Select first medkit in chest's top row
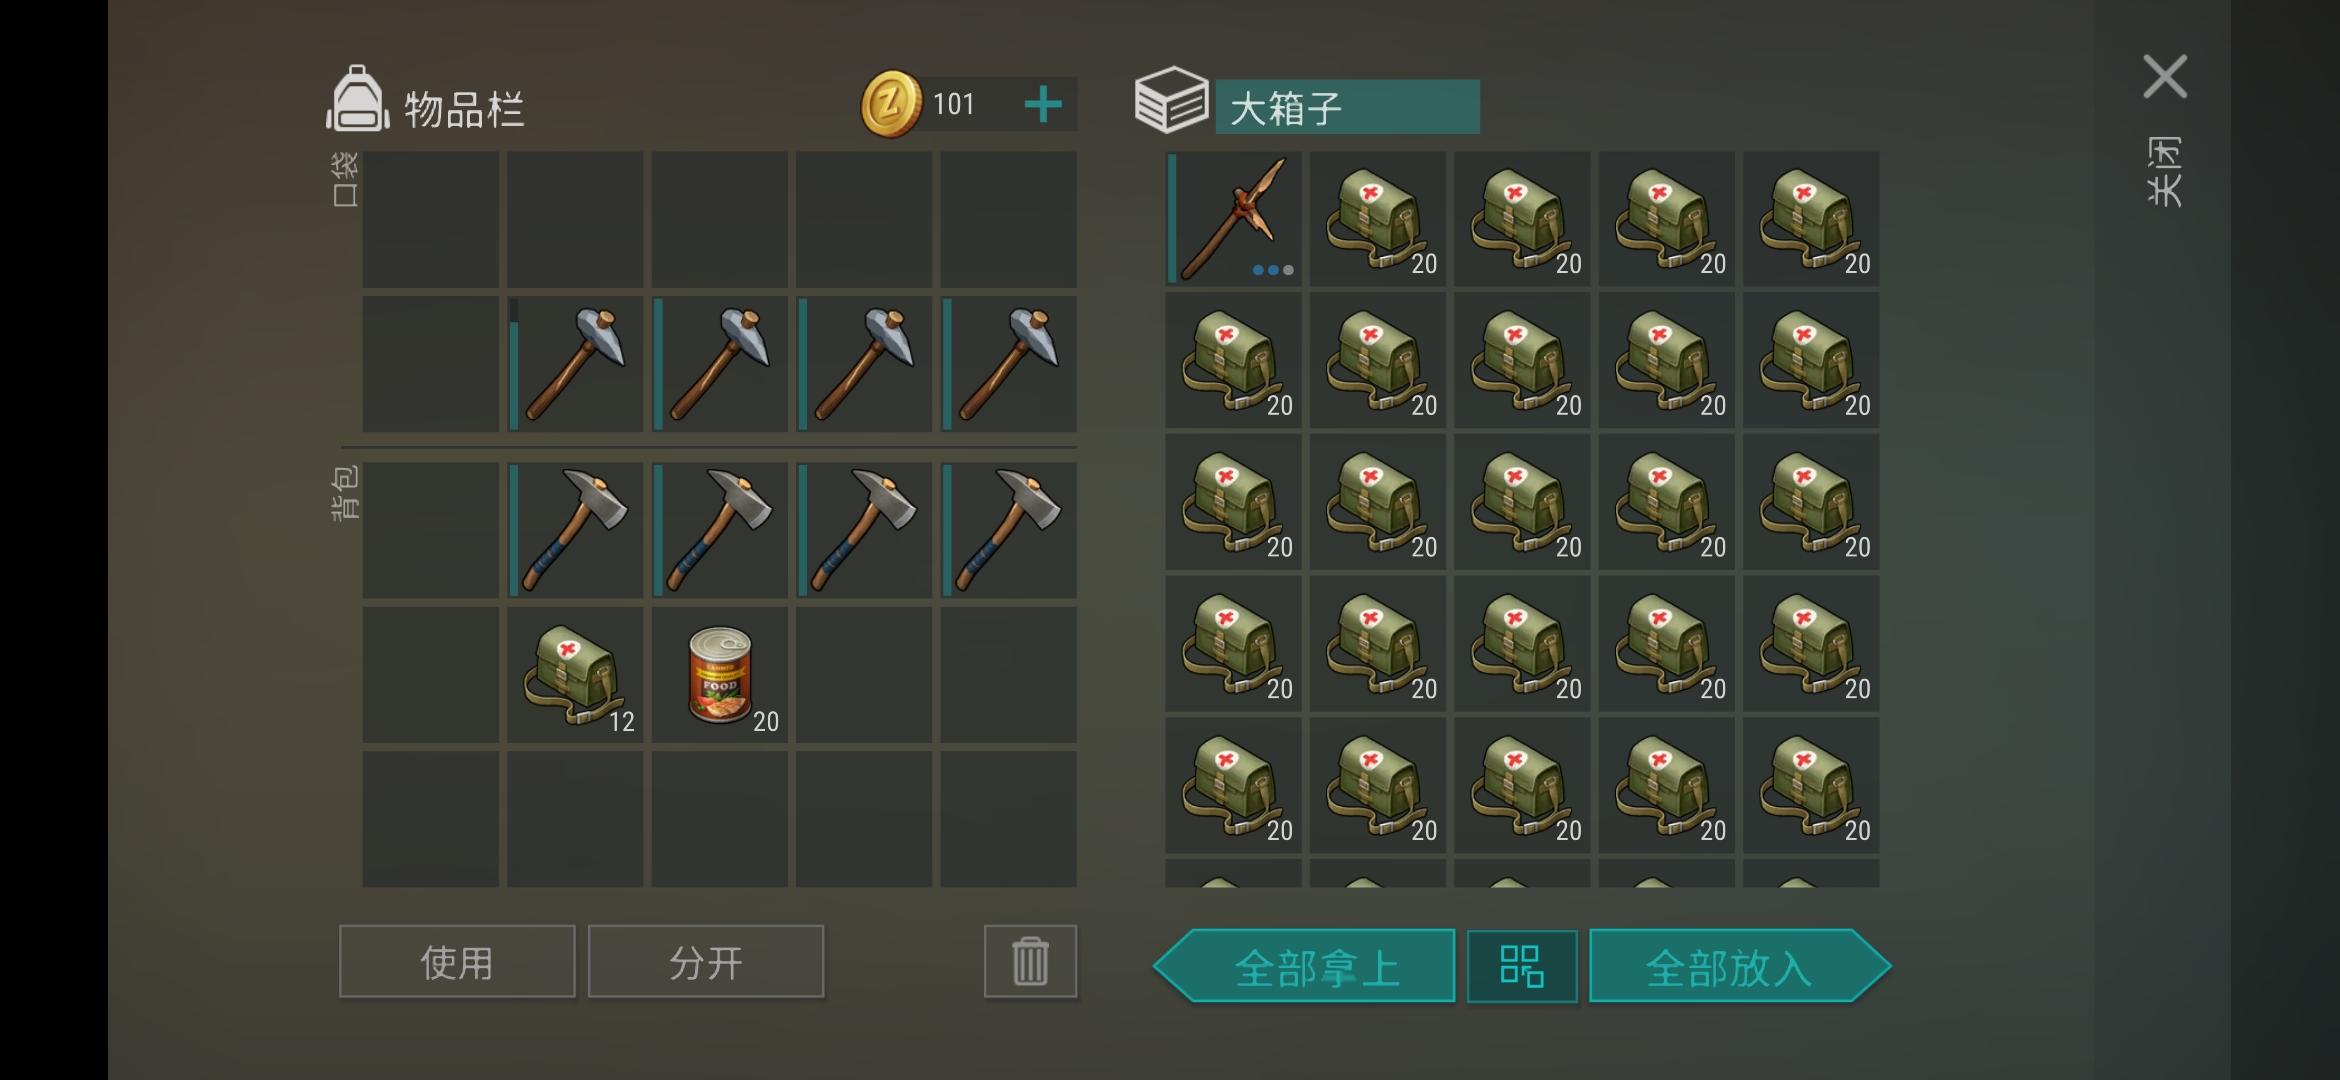This screenshot has height=1080, width=2340. (x=1378, y=219)
